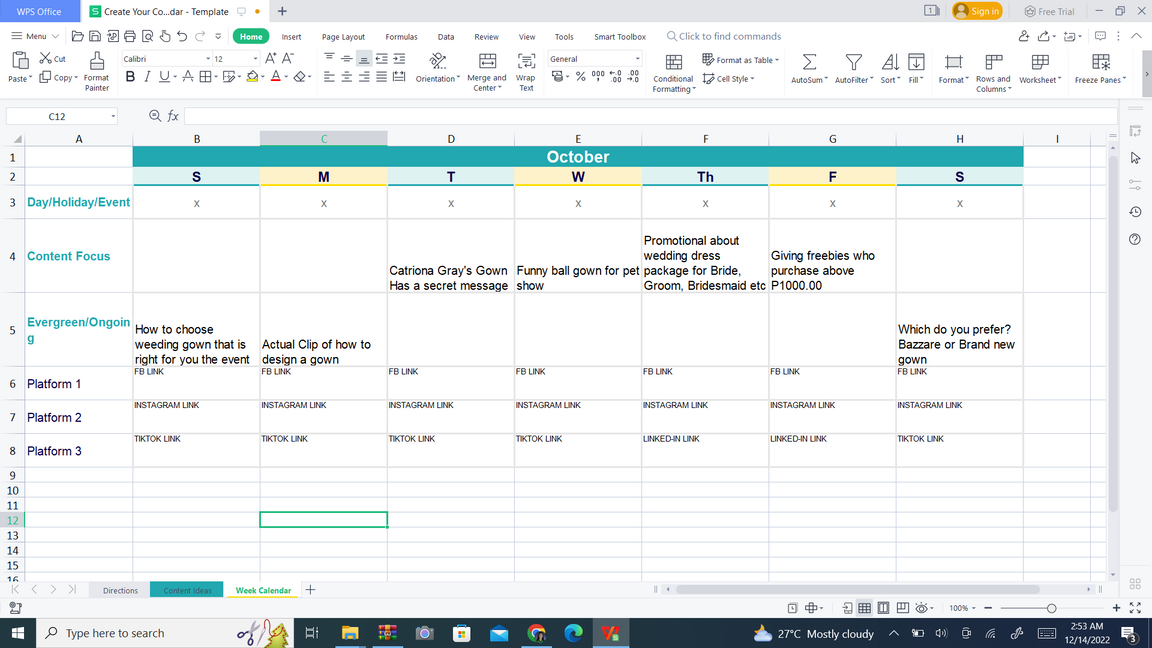The image size is (1152, 648).
Task: Increase decimal places
Action: click(x=616, y=76)
